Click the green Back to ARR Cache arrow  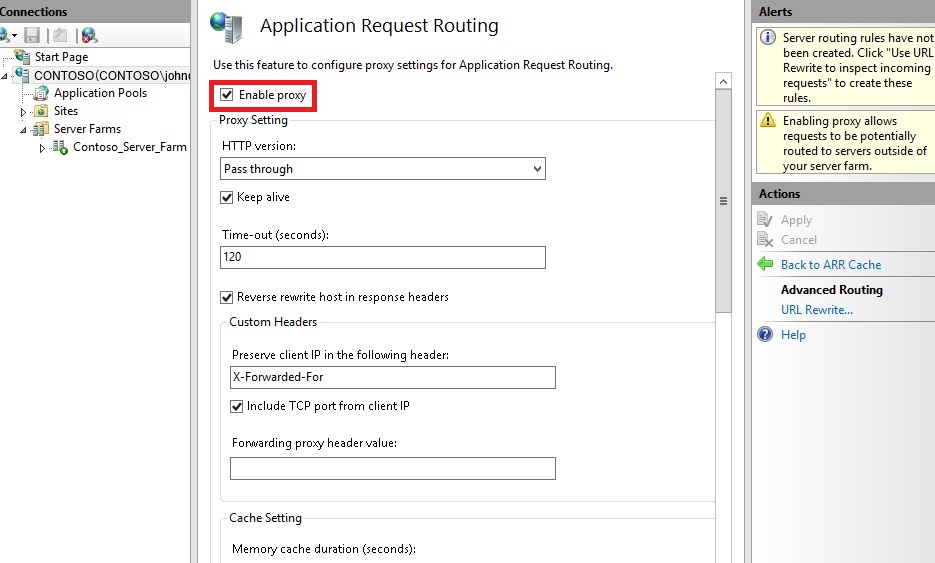pyautogui.click(x=765, y=264)
